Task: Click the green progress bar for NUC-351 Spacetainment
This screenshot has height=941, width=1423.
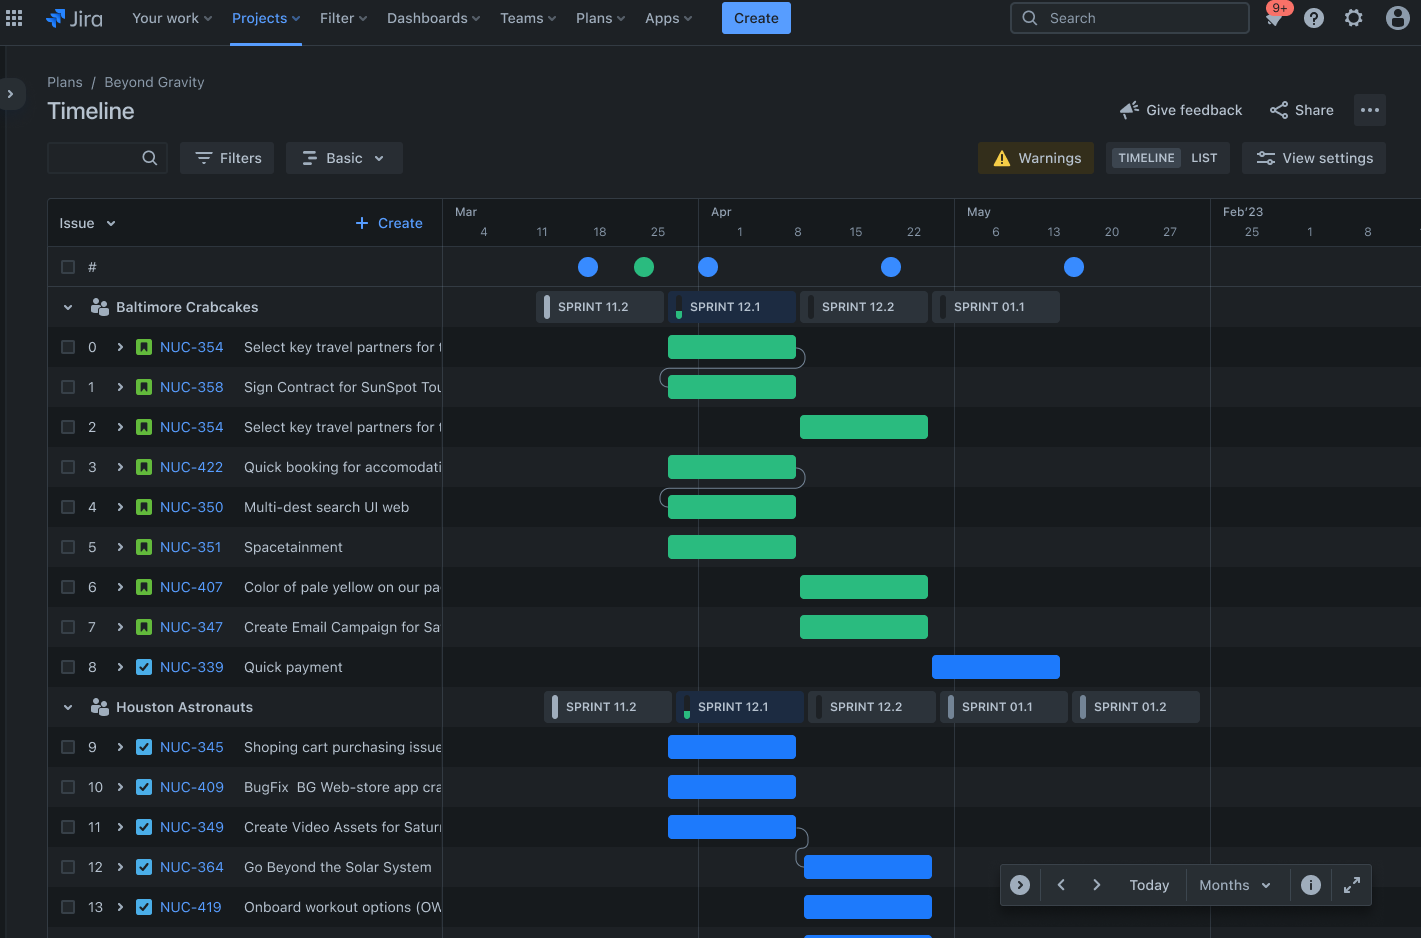Action: pos(731,547)
